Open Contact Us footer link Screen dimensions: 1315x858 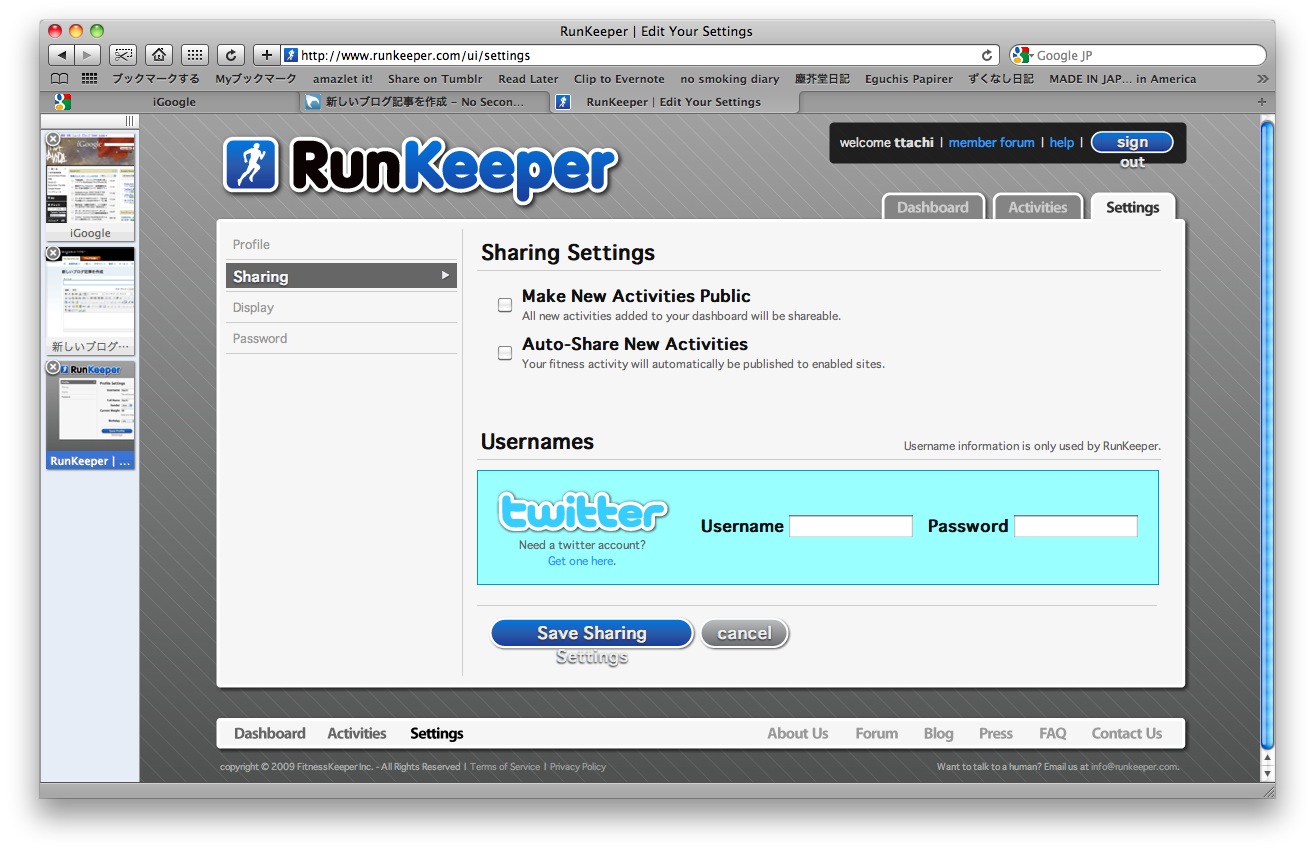point(1127,733)
